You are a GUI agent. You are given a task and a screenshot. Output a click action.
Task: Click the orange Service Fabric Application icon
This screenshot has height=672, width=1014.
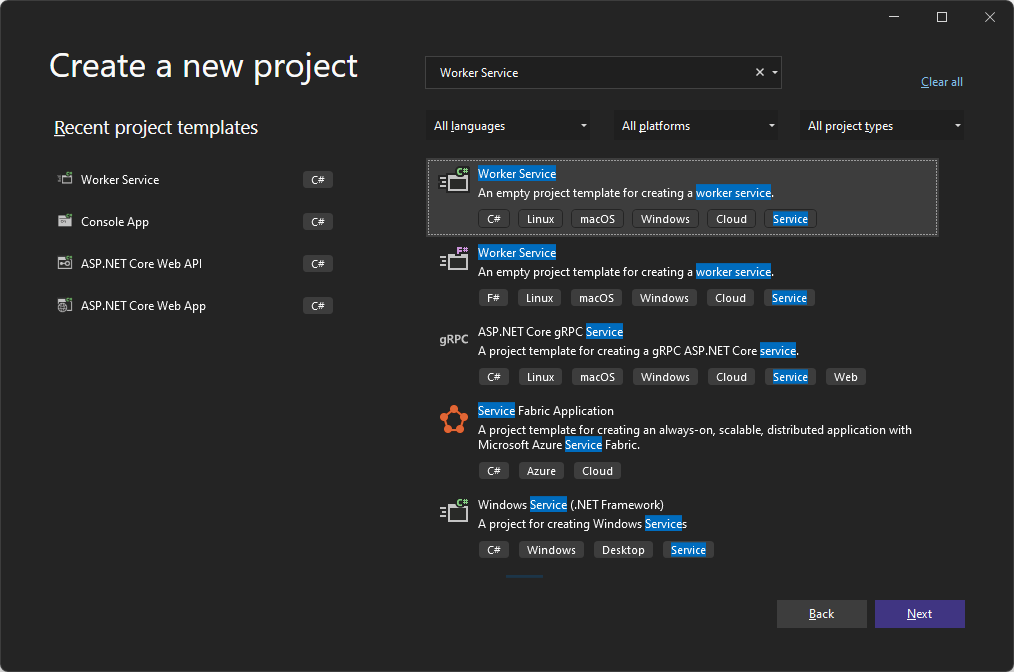[x=454, y=420]
